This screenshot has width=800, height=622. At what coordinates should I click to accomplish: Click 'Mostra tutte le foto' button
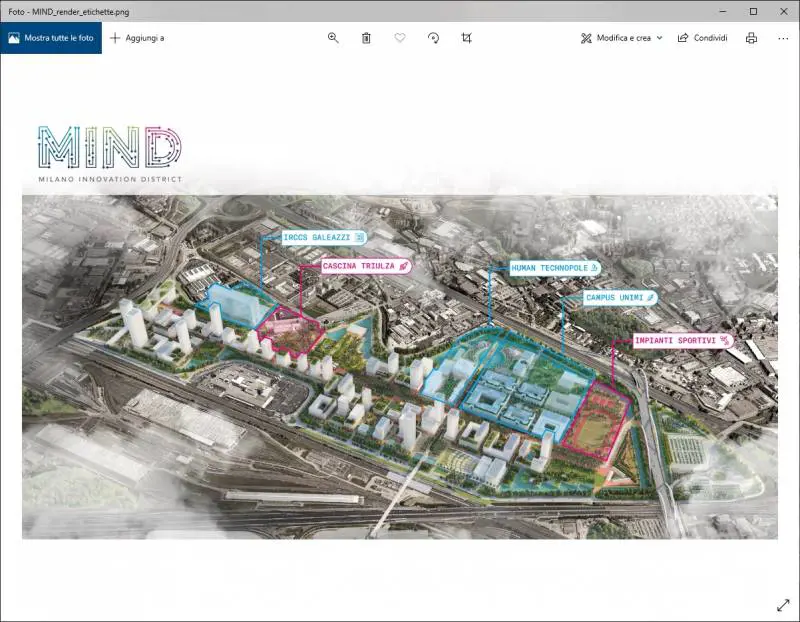51,38
